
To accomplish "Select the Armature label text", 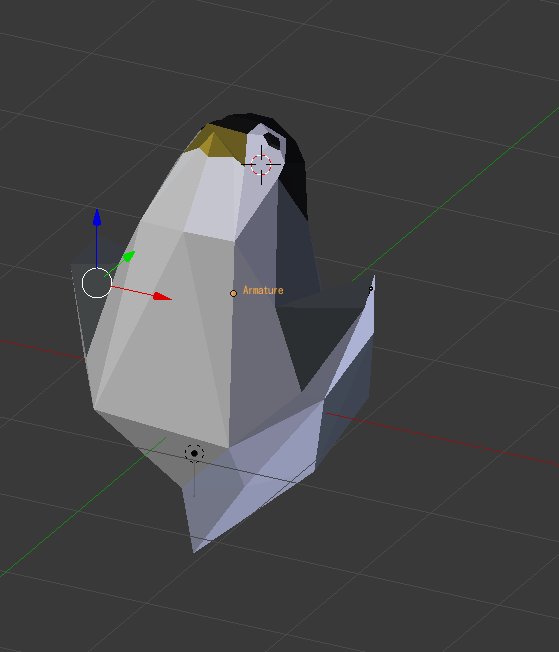I will (263, 290).
